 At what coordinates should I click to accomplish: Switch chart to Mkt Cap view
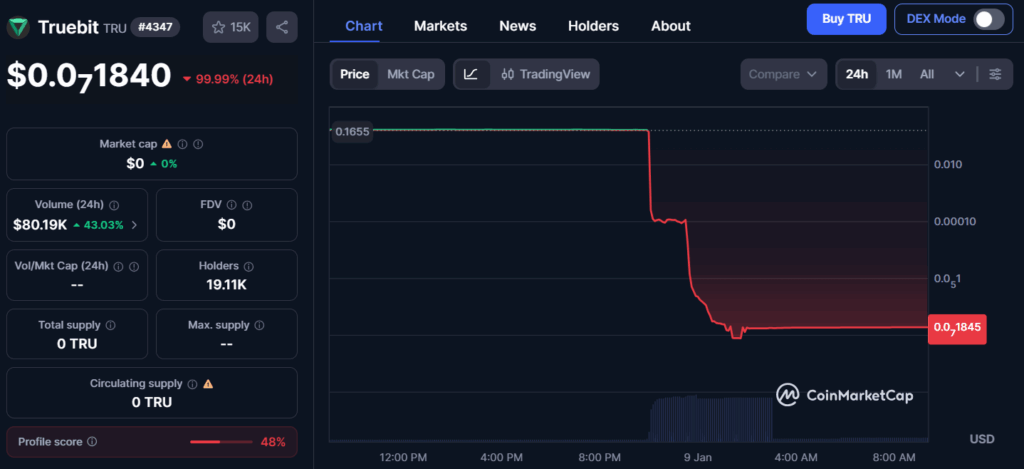tap(411, 74)
